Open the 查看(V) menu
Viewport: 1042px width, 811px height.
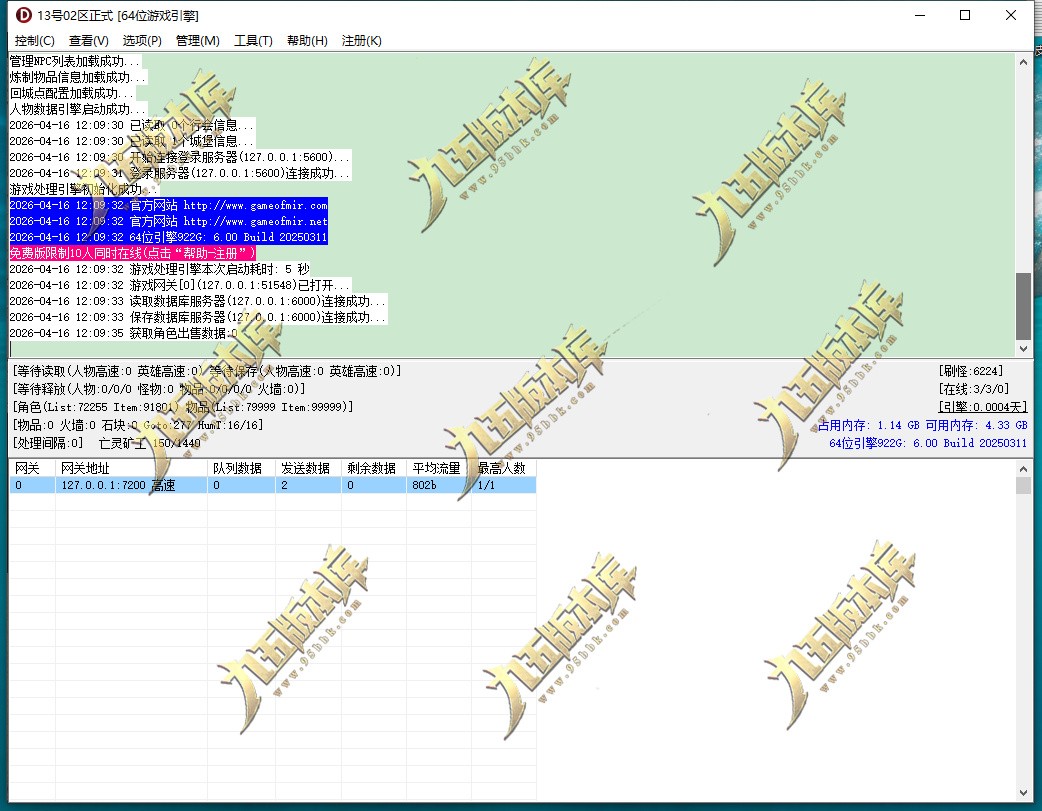pos(88,41)
